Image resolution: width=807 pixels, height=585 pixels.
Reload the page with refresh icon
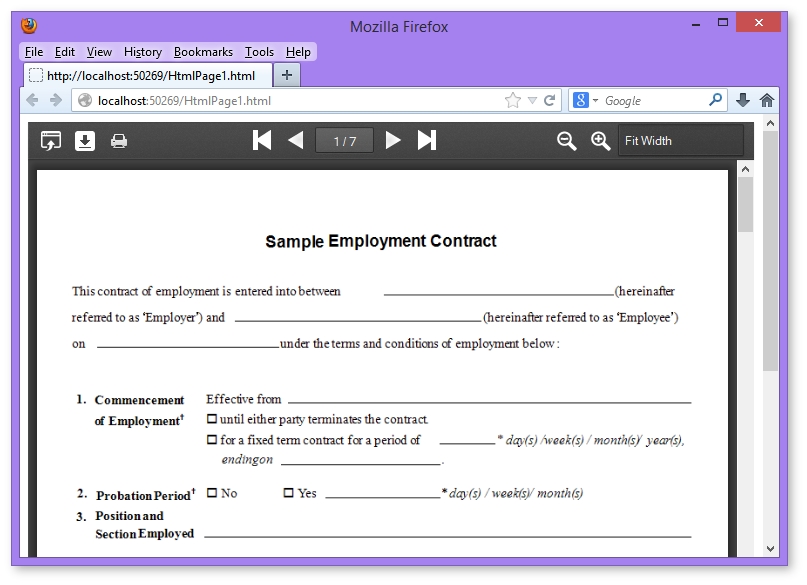pos(550,100)
